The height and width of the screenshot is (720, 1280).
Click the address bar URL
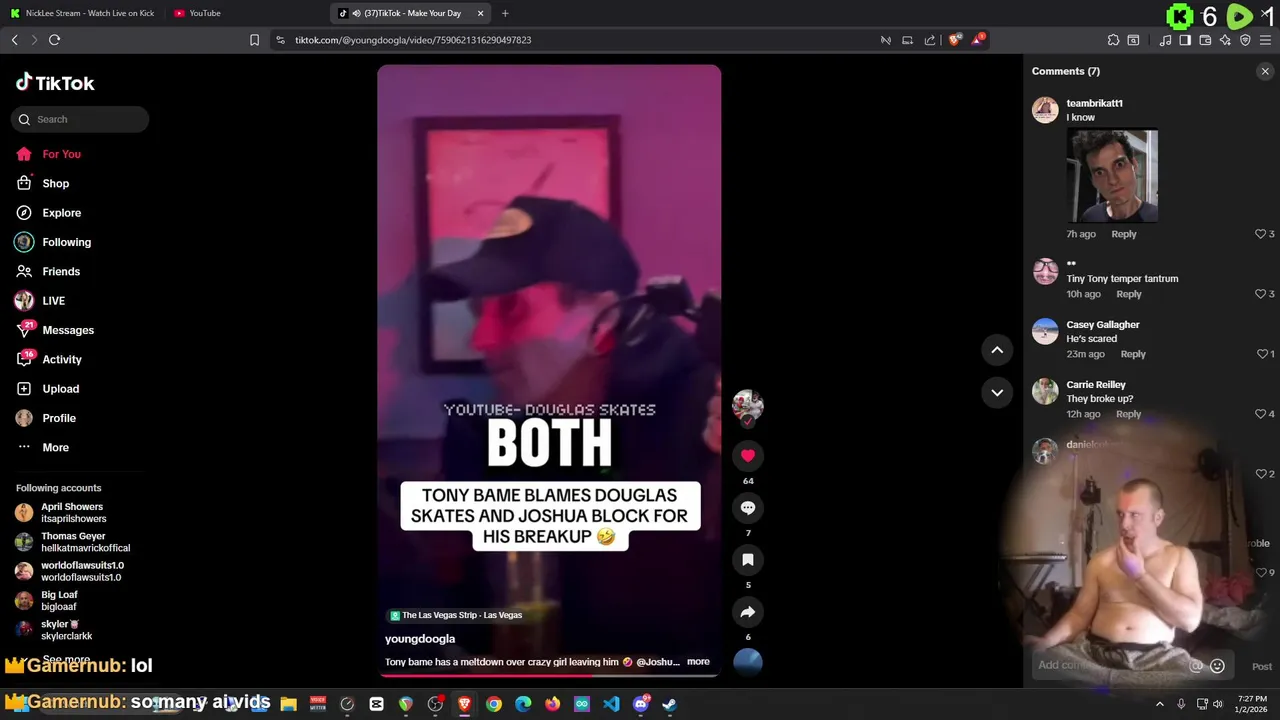pyautogui.click(x=413, y=40)
